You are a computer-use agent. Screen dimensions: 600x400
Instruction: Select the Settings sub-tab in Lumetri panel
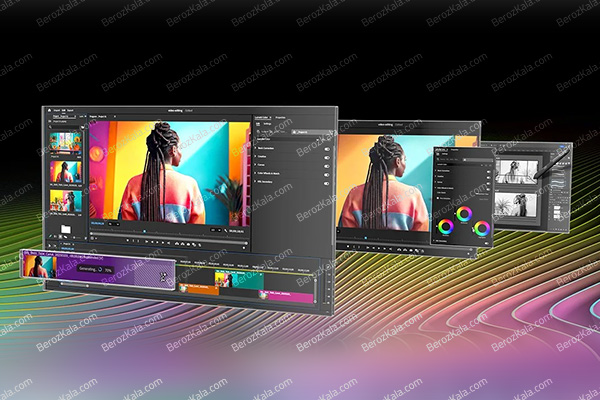(x=267, y=124)
